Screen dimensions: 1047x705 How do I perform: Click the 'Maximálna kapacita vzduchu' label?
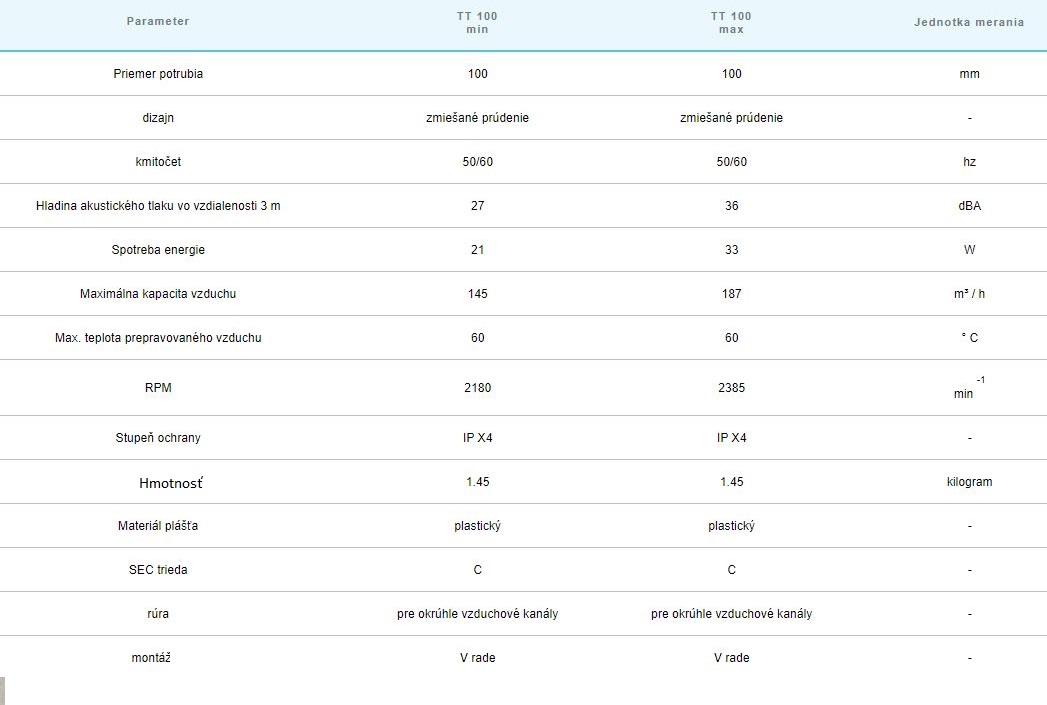[158, 294]
